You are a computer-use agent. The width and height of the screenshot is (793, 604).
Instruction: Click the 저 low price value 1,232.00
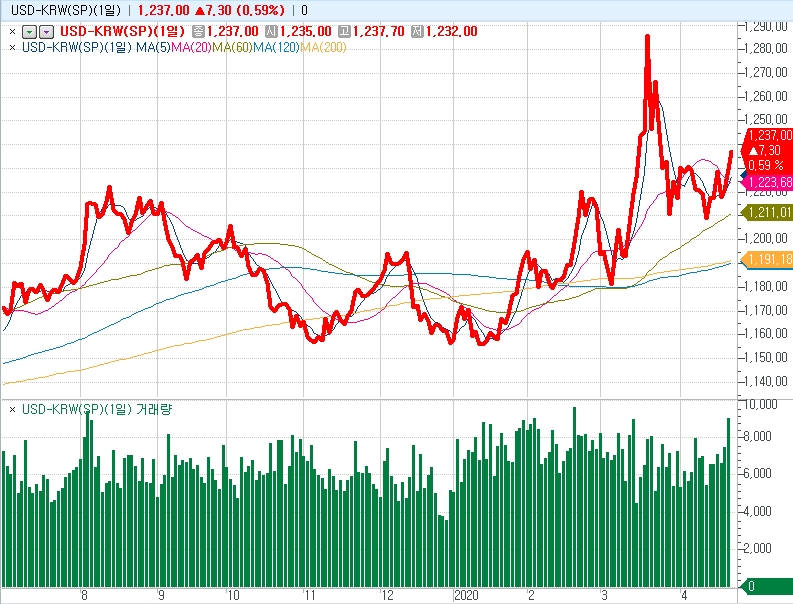[x=451, y=32]
